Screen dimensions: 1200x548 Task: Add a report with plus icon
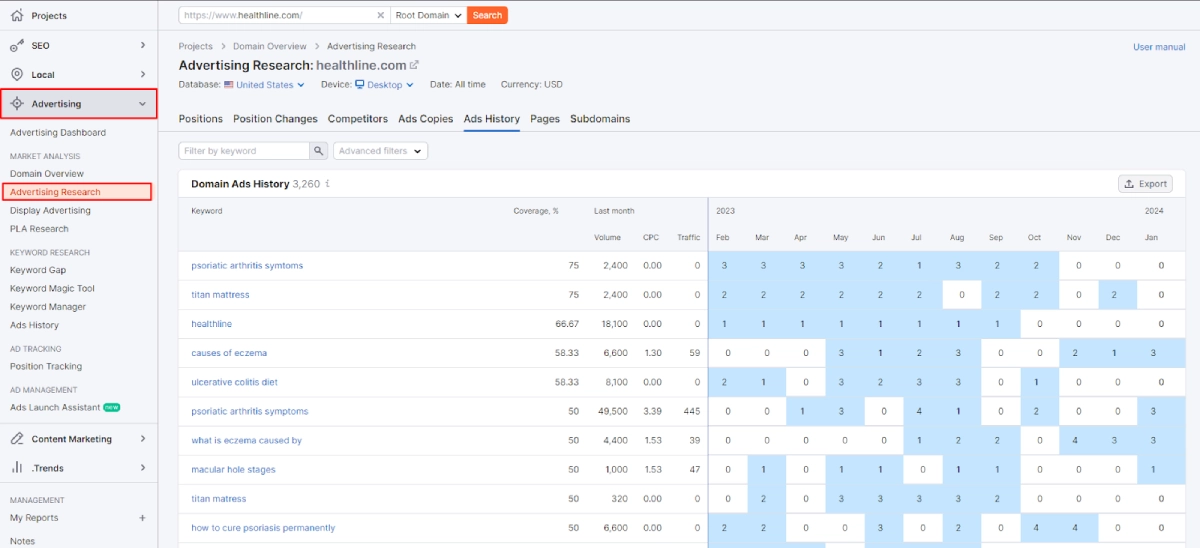(x=142, y=518)
